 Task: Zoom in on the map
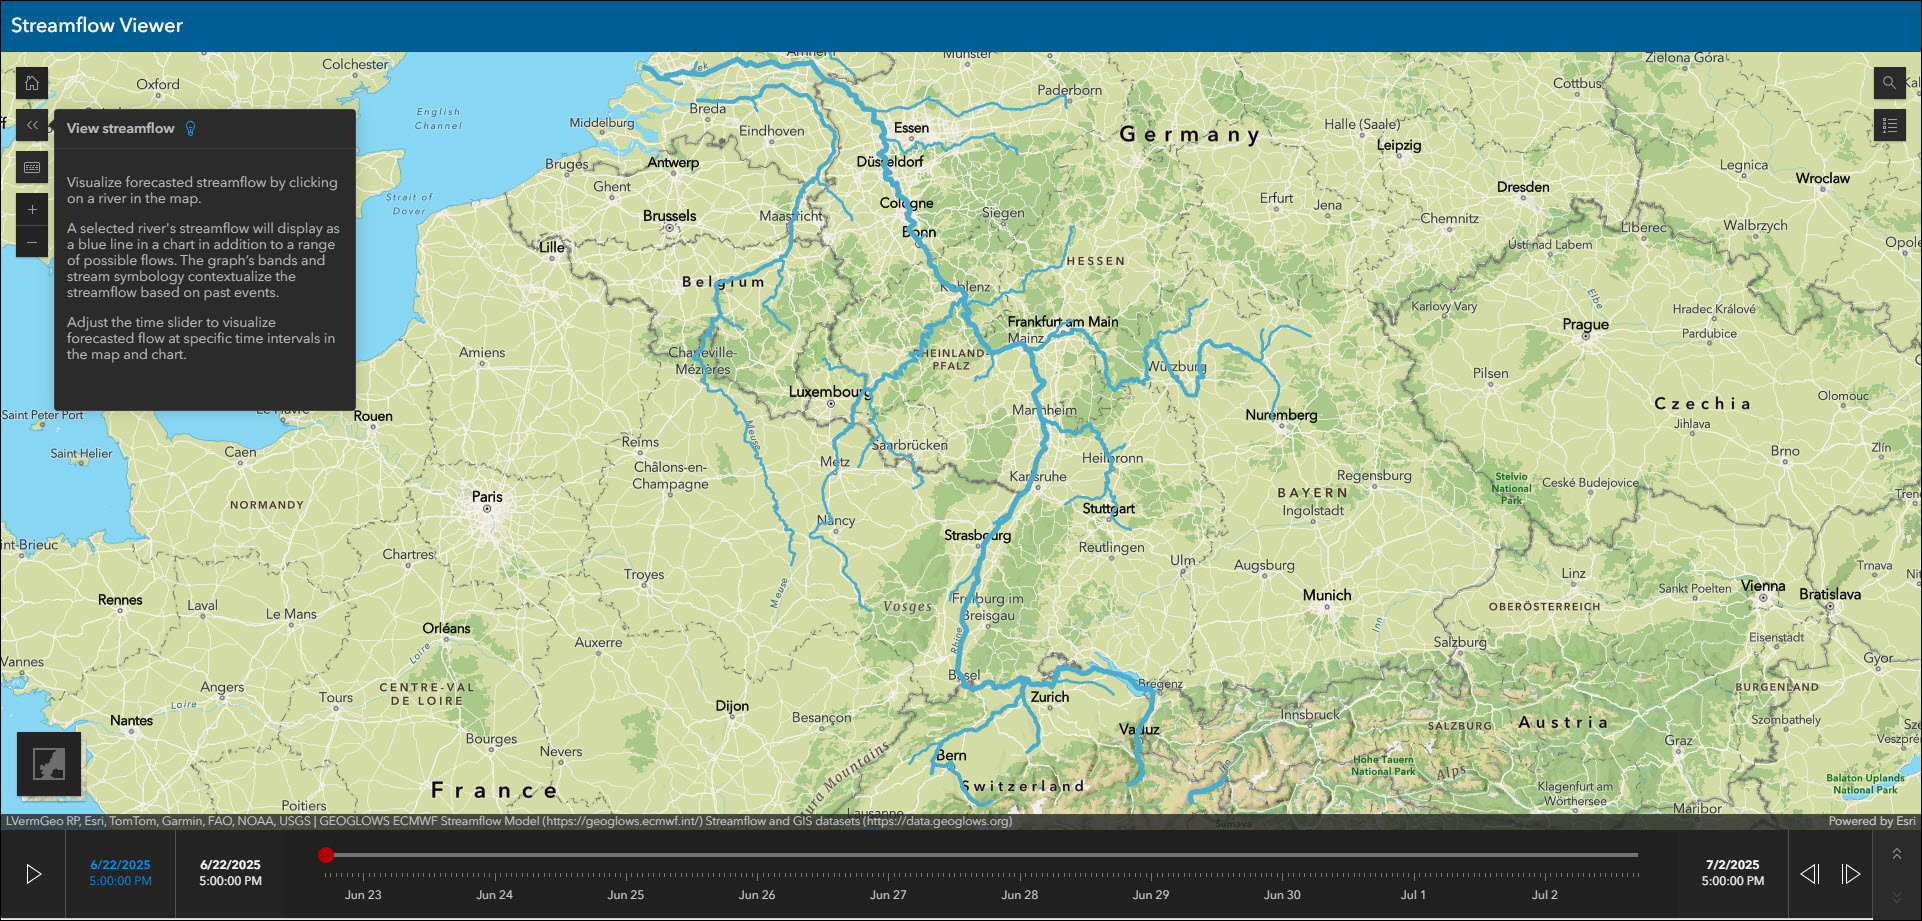click(x=32, y=209)
